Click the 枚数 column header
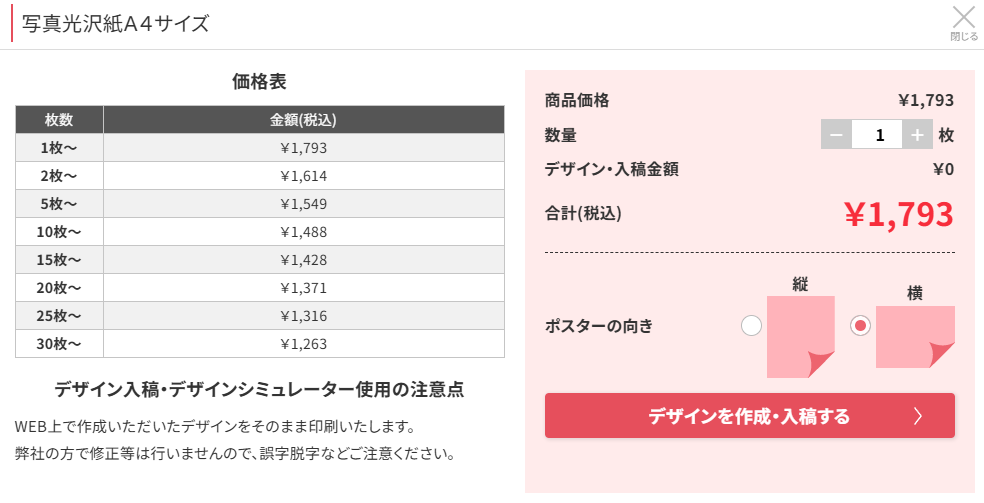984x503 pixels. (x=59, y=120)
